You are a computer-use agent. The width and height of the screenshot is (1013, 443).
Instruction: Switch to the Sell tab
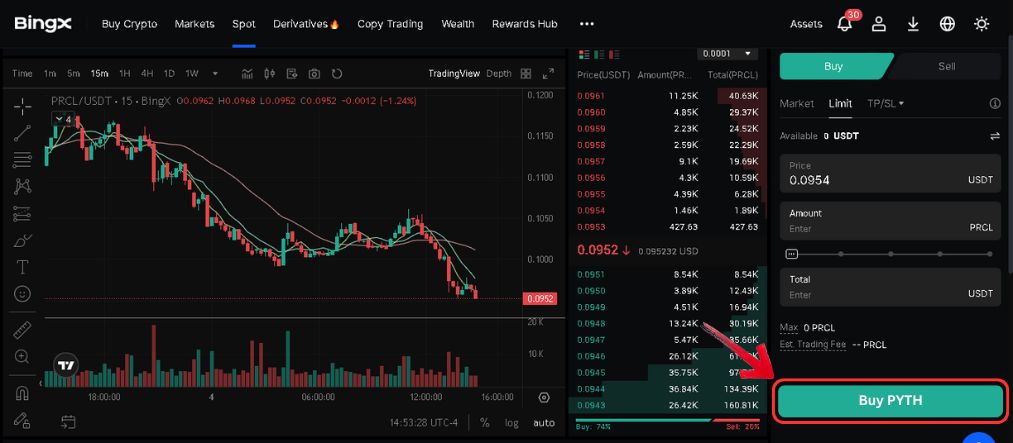pyautogui.click(x=946, y=66)
